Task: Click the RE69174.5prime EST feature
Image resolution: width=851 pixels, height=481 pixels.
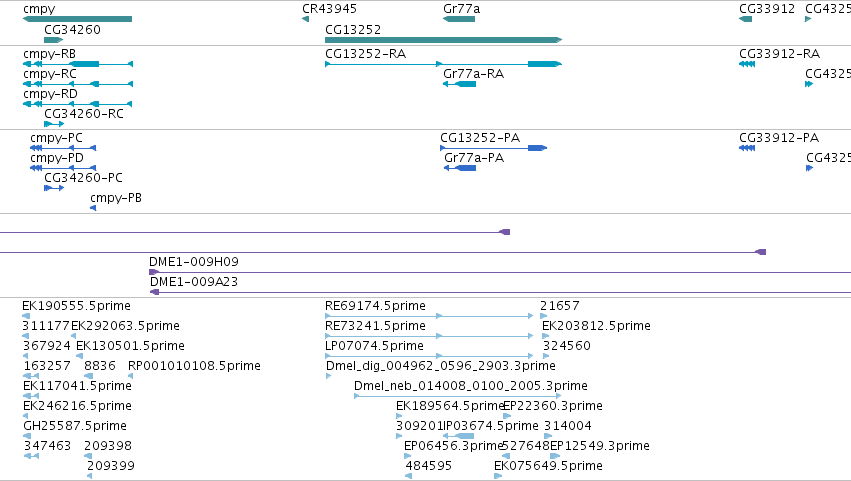Action: tap(429, 315)
